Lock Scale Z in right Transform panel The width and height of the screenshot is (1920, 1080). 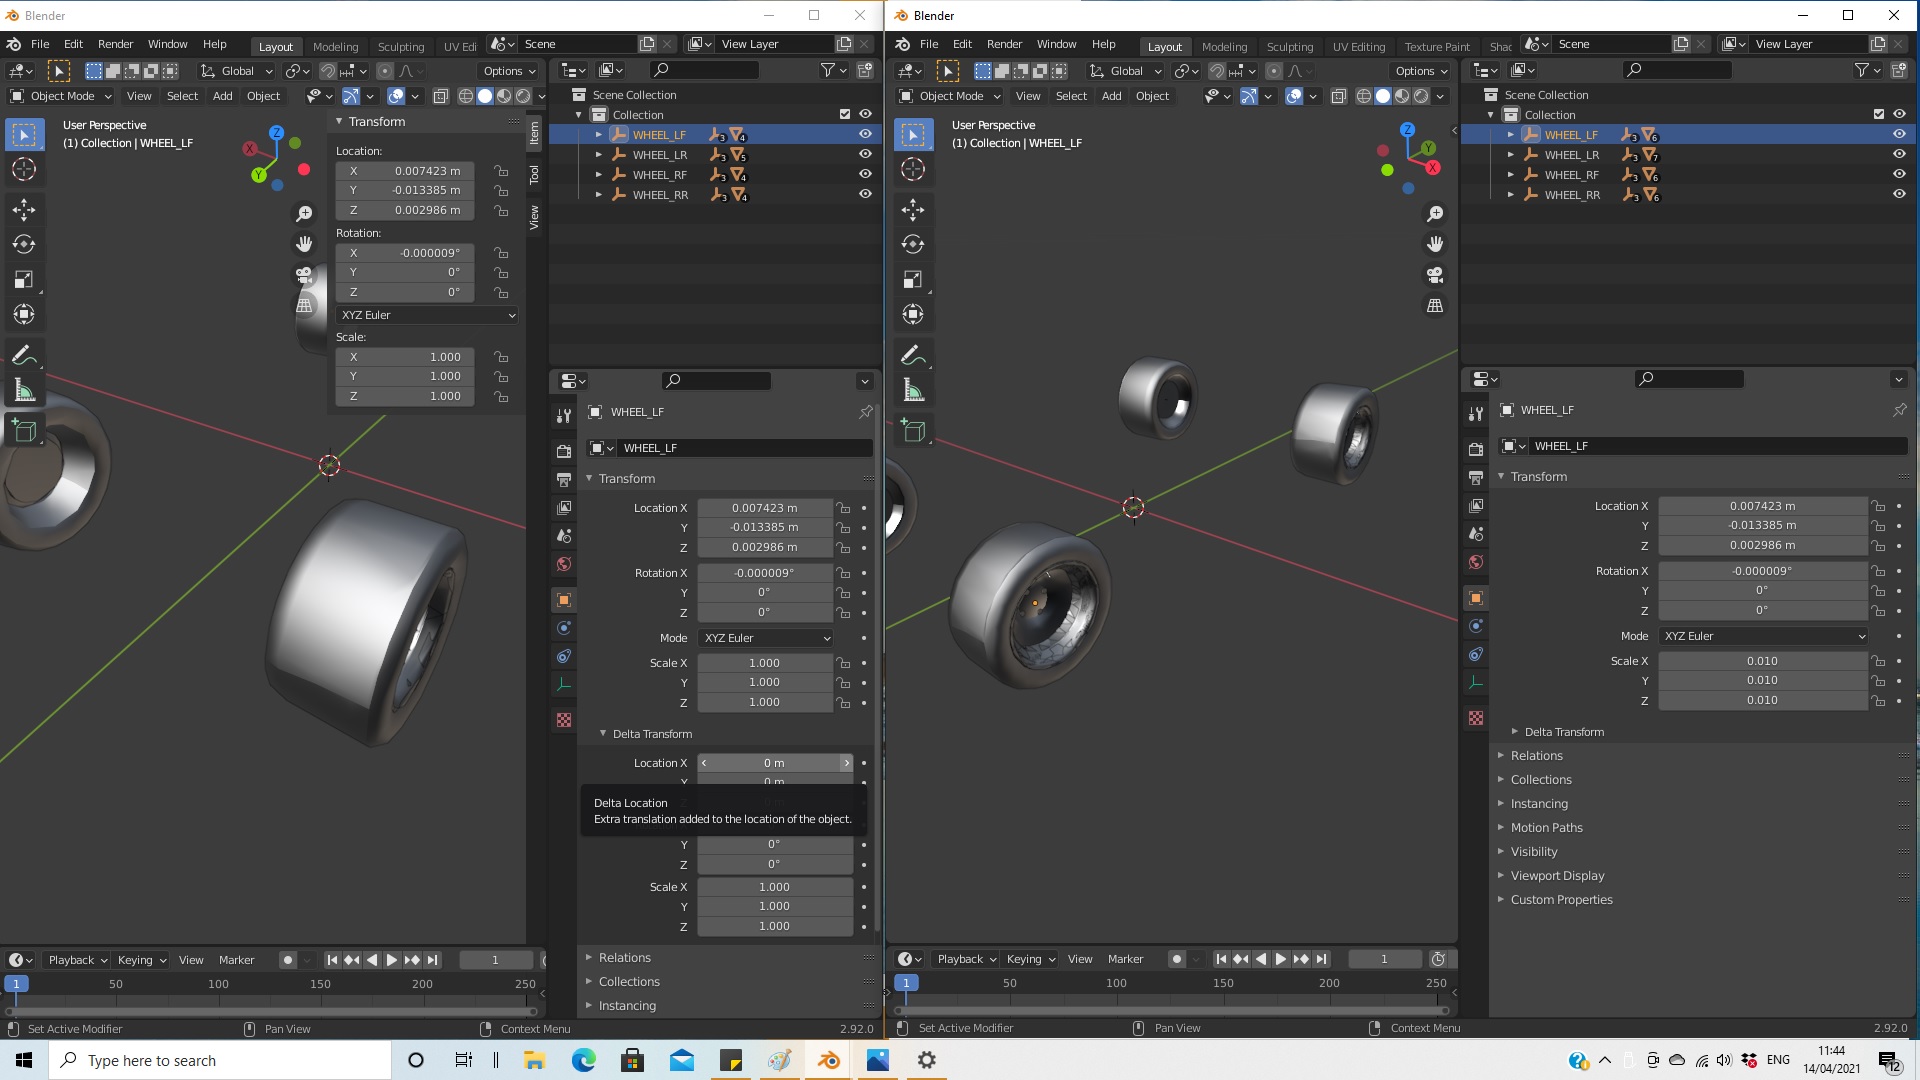1879,700
